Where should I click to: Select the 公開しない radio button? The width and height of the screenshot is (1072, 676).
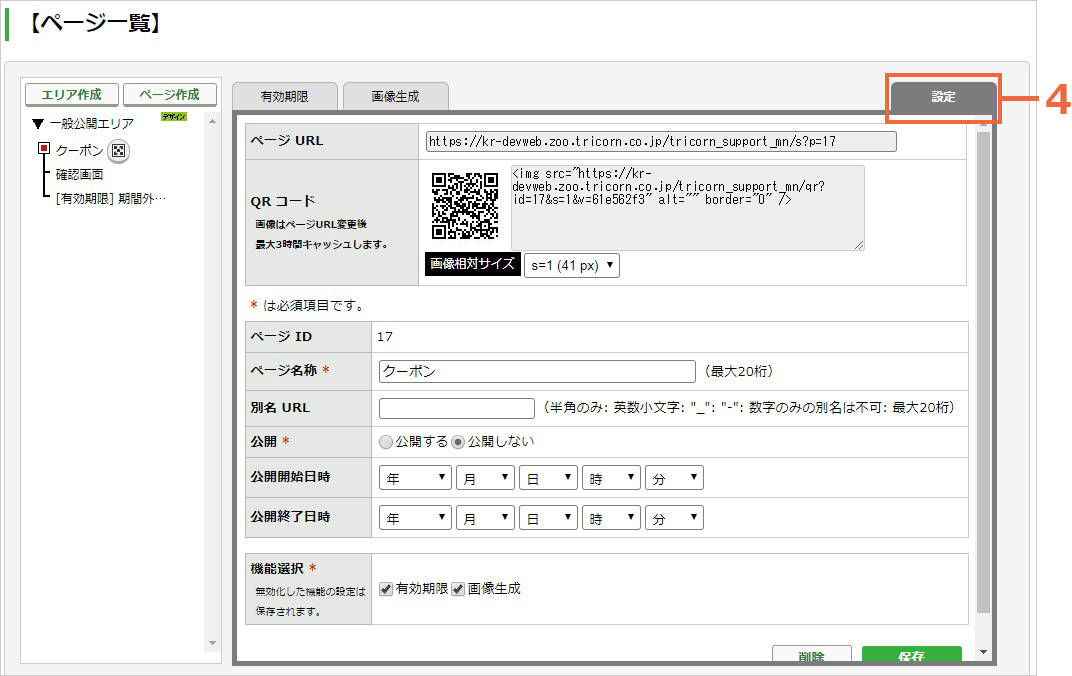[x=458, y=442]
